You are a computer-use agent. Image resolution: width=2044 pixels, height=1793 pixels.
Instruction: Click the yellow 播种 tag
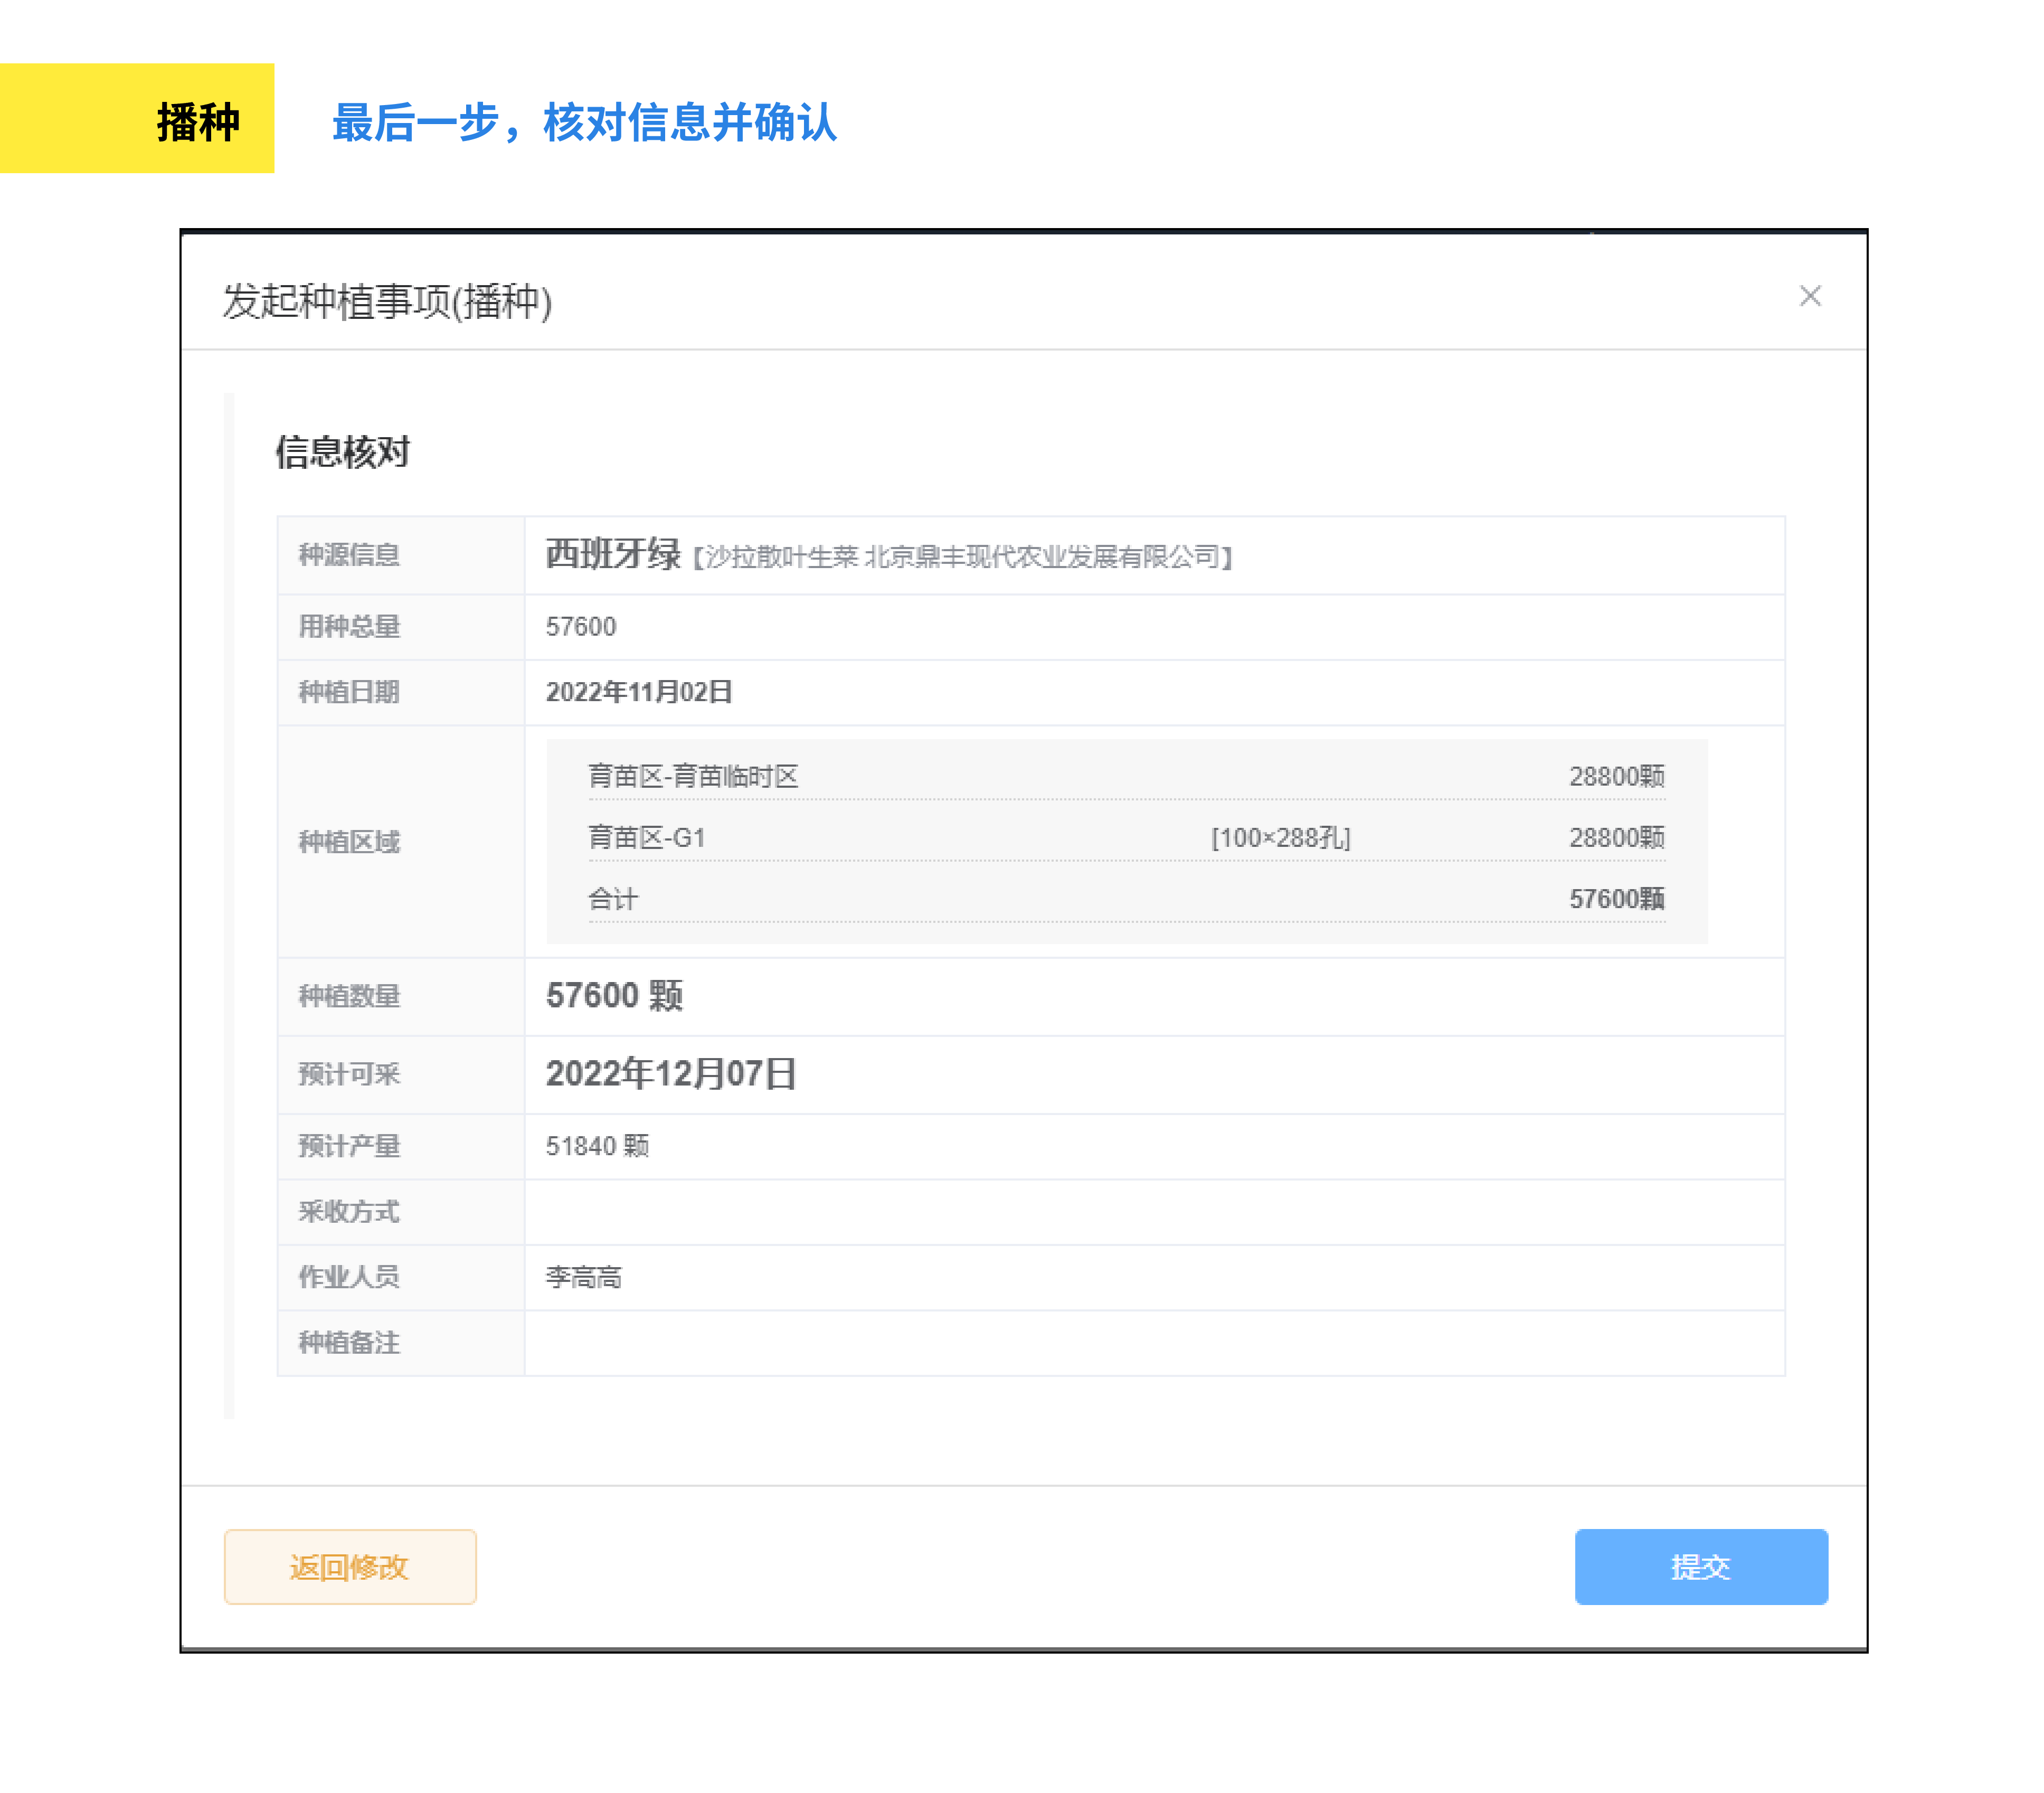[137, 118]
